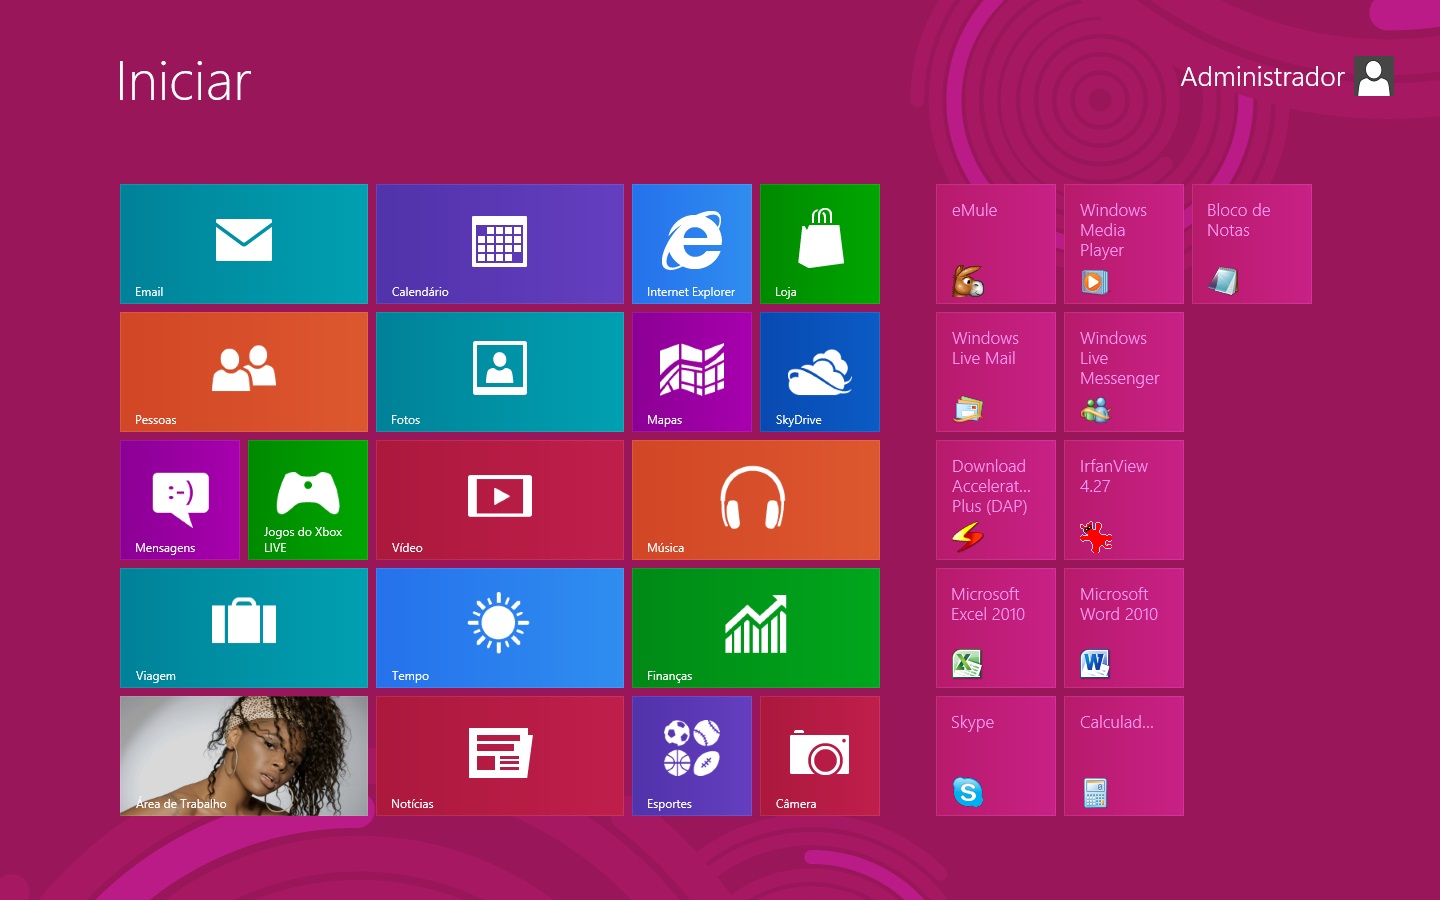
Task: Open the Email tile
Action: [x=243, y=243]
